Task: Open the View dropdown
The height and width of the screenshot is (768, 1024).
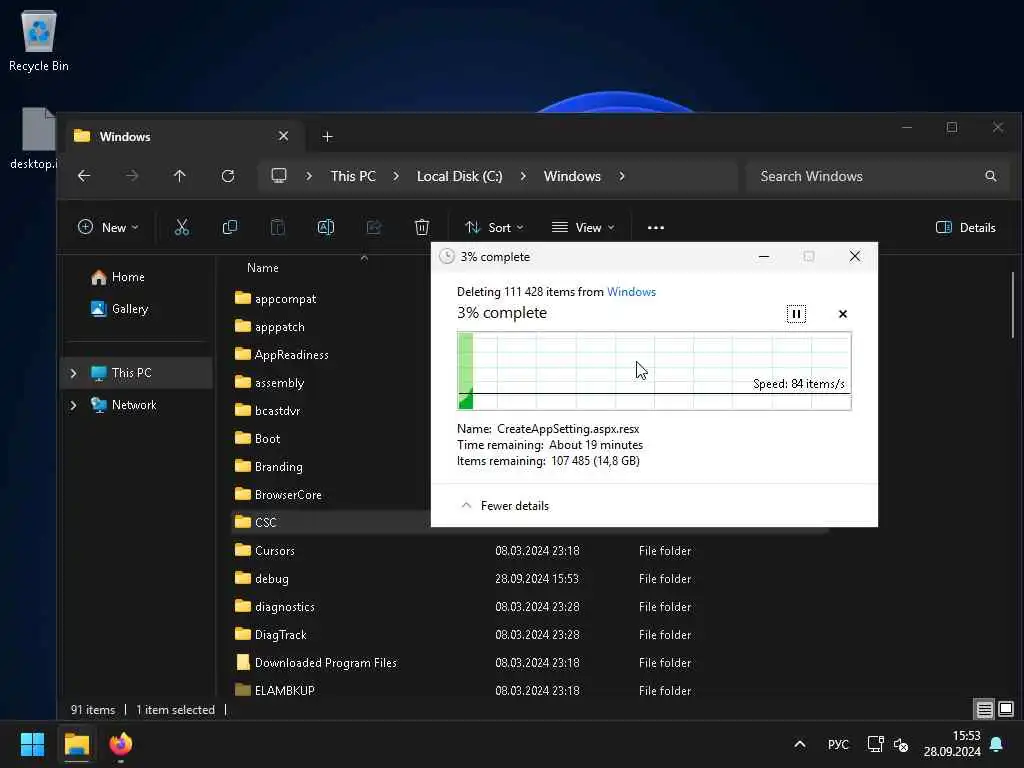Action: (583, 227)
